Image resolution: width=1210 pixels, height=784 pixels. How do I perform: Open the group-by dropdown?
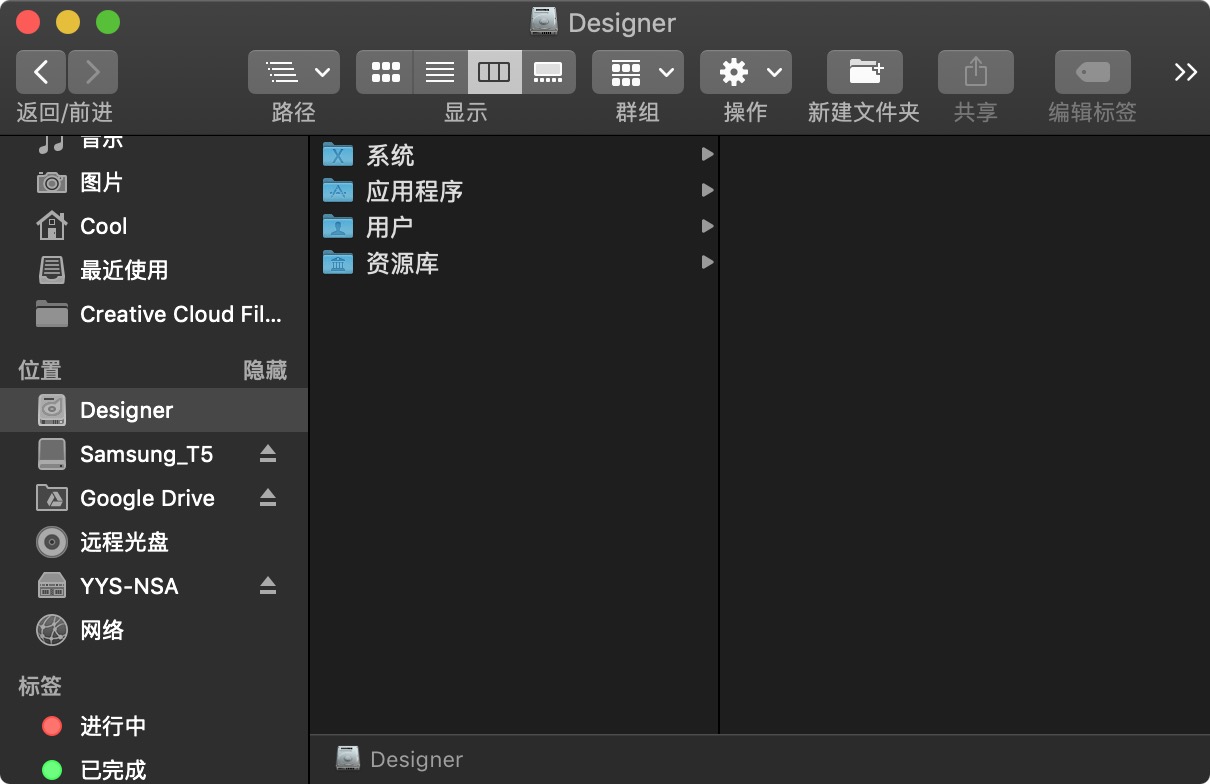click(638, 72)
